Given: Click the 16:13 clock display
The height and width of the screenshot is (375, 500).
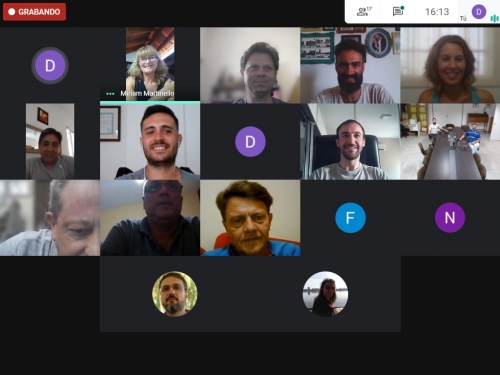Looking at the screenshot, I should tap(437, 12).
